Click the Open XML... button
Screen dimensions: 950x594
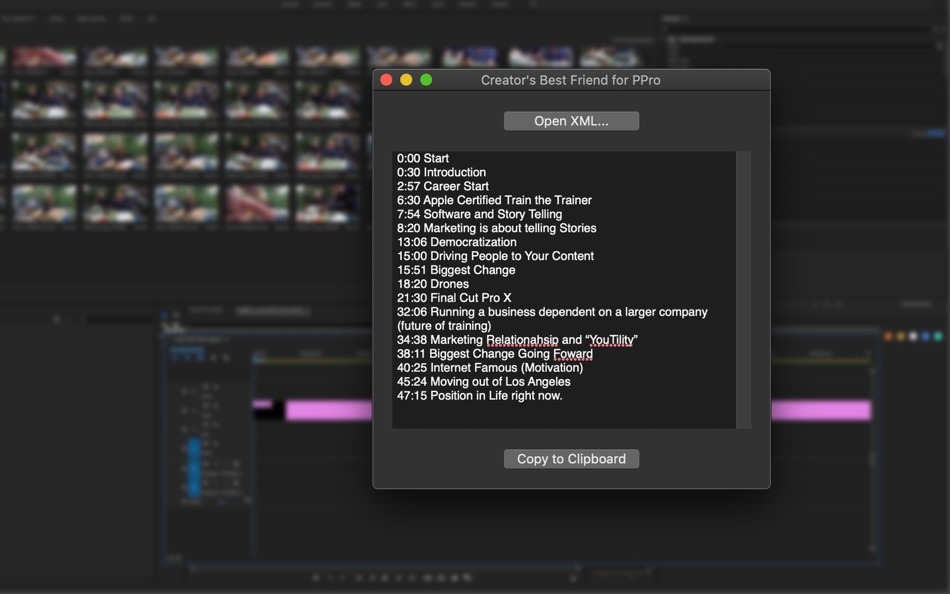(571, 121)
